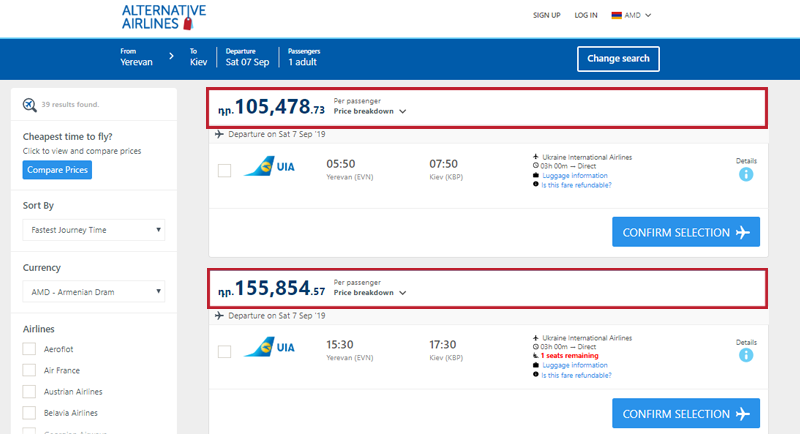This screenshot has width=800, height=434.
Task: Click the Change search button
Action: (618, 59)
